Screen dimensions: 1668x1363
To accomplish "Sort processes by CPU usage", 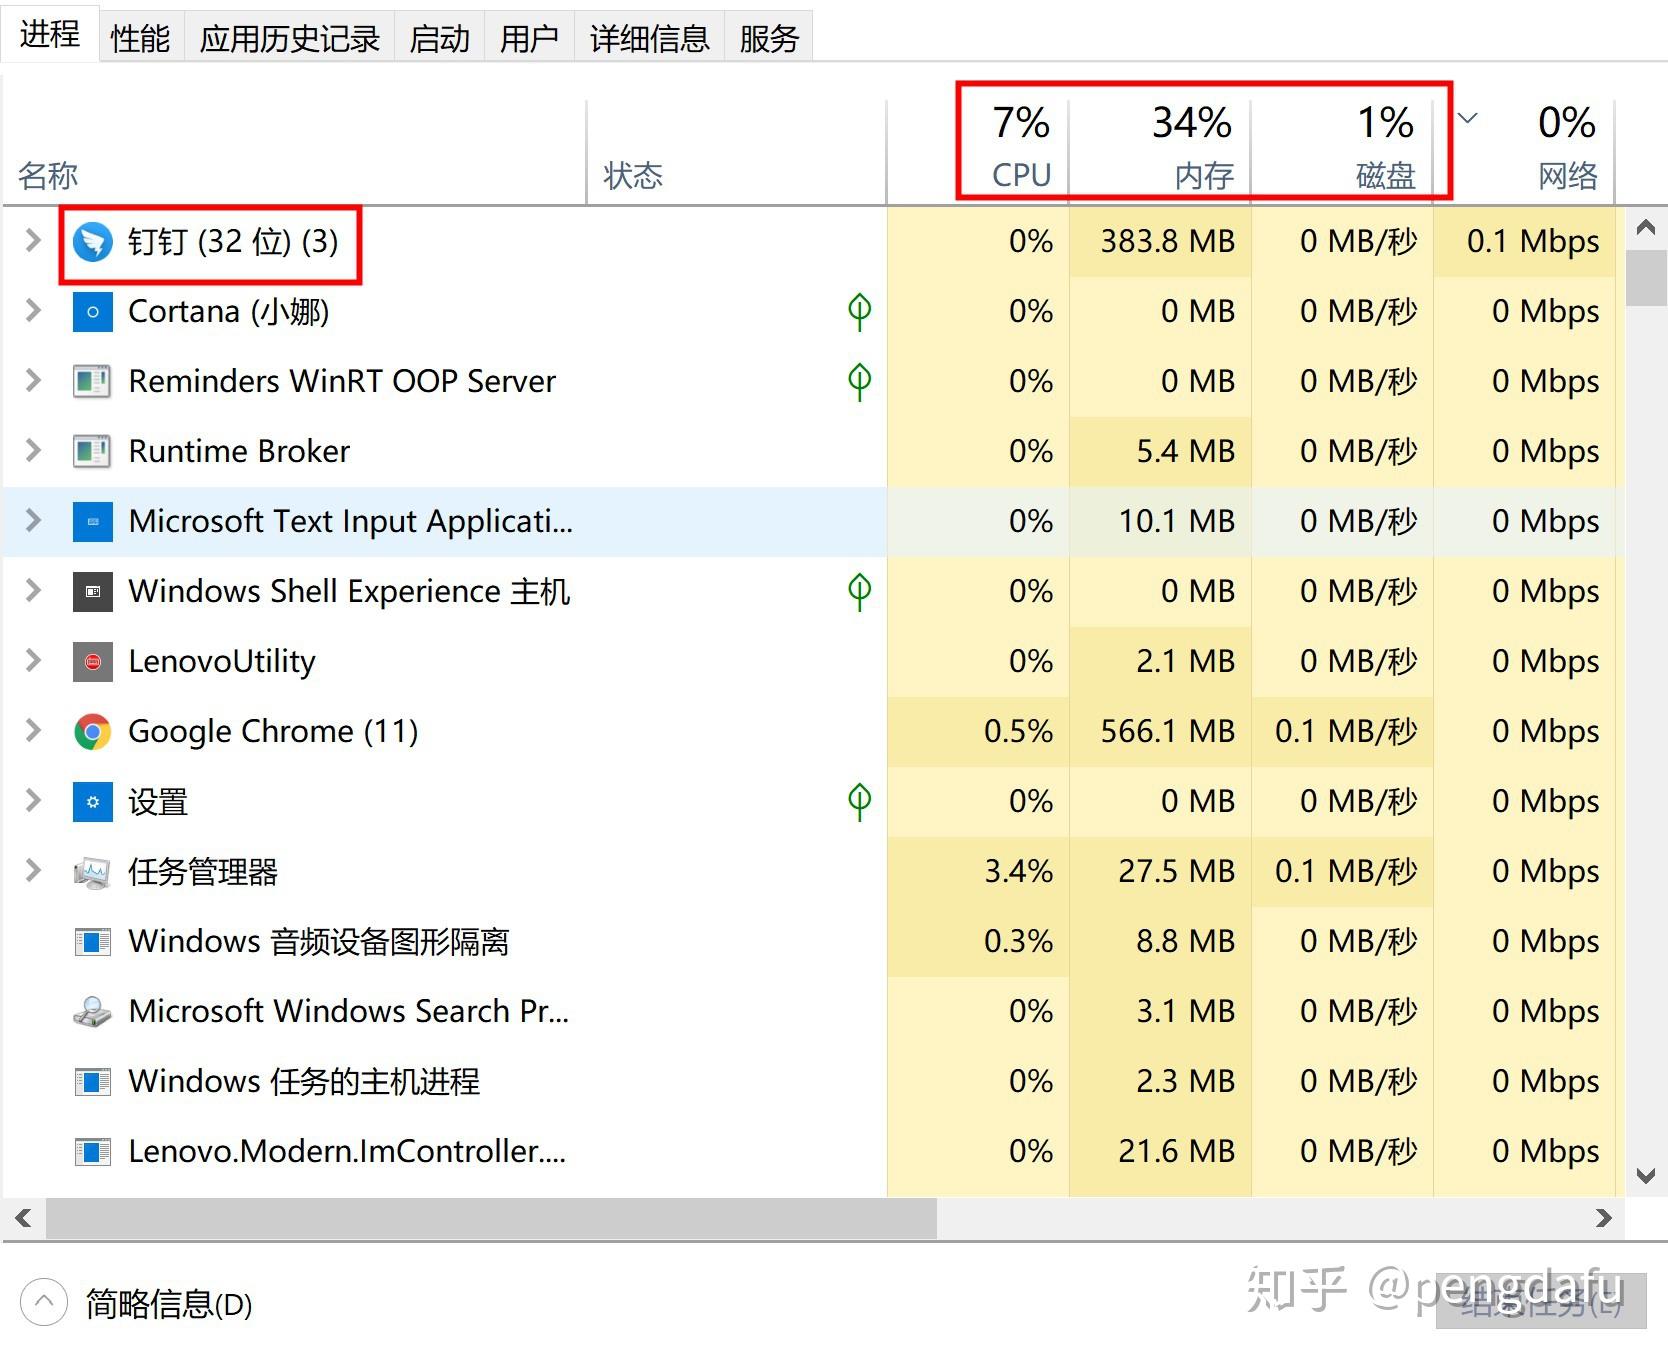I will pos(978,152).
